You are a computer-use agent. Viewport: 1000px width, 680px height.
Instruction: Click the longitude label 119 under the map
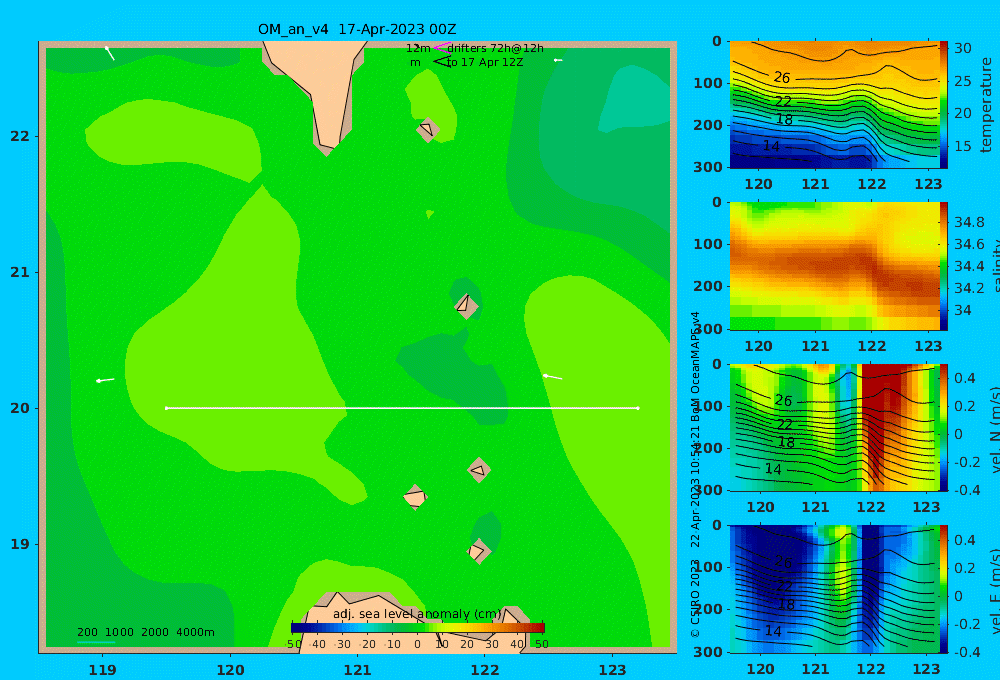[103, 670]
